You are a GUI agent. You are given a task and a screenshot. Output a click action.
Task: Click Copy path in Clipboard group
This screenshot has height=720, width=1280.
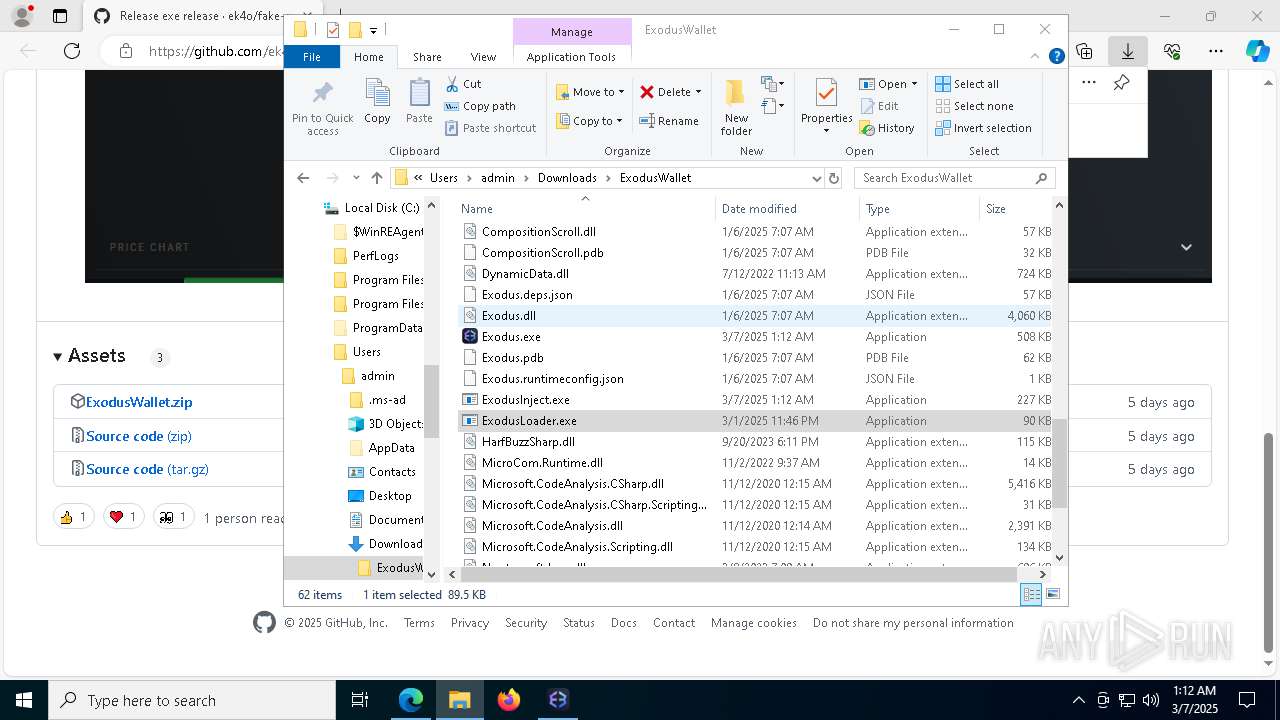tap(480, 106)
